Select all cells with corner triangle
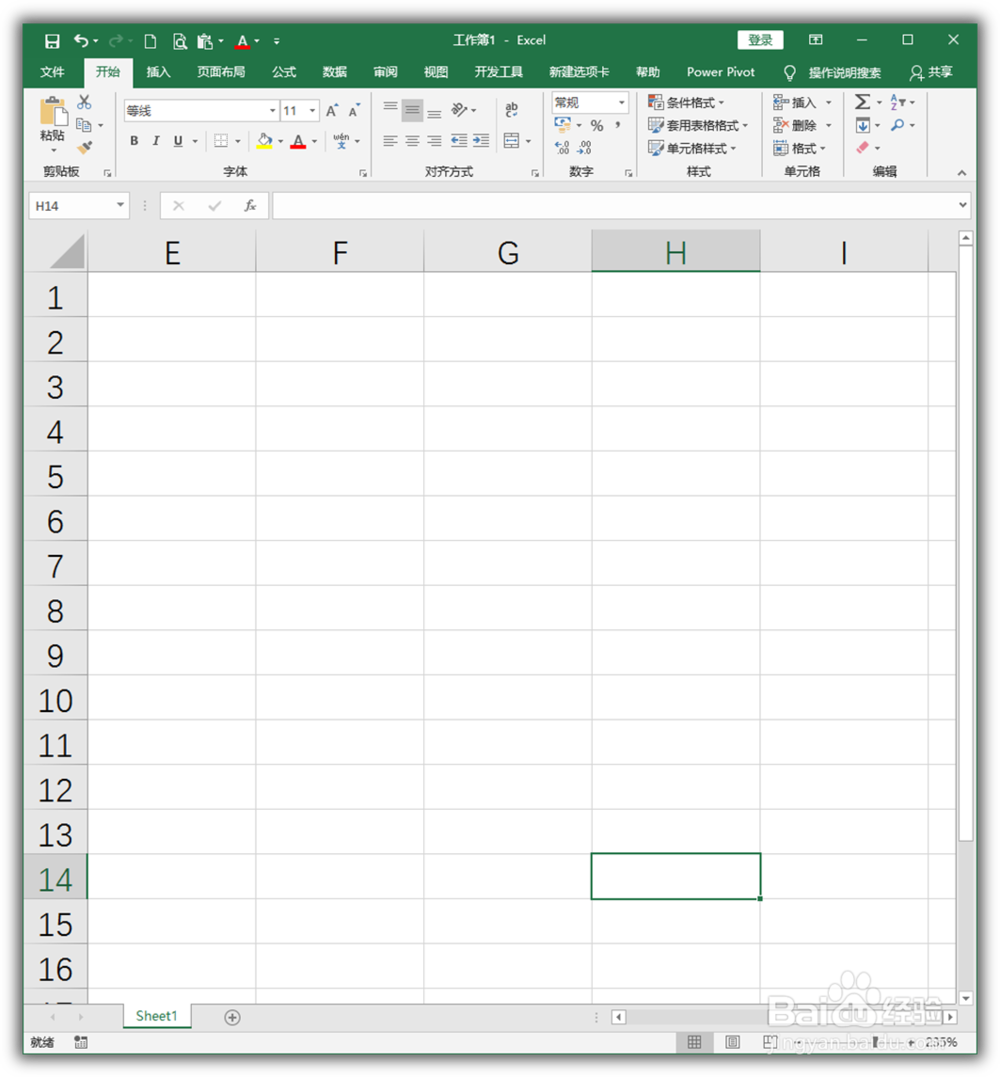Screen dimensions: 1000x1077 tap(67, 251)
